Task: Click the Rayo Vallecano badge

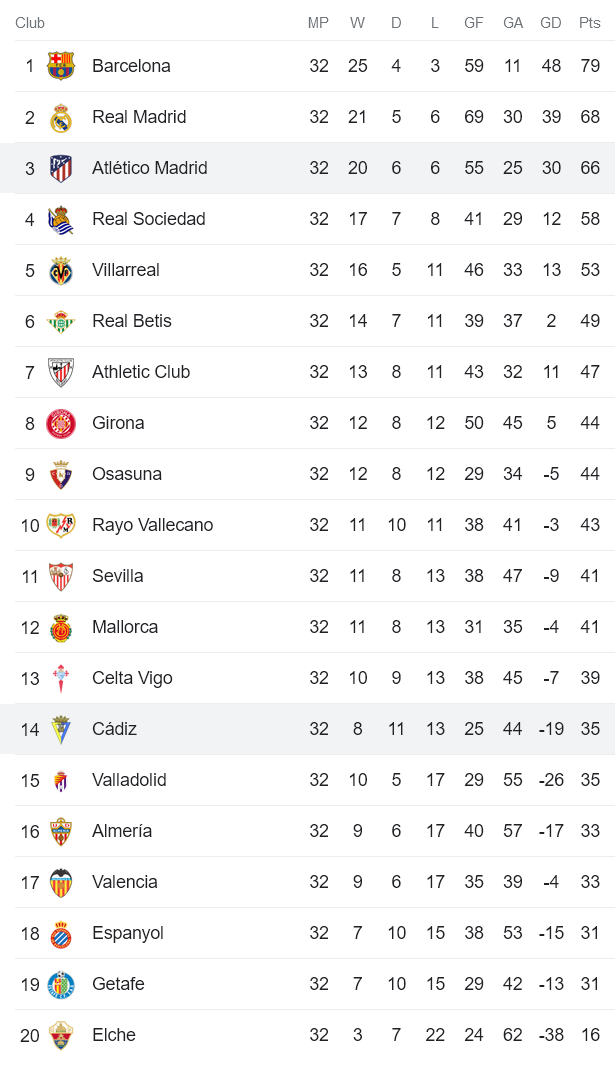Action: pos(61,525)
